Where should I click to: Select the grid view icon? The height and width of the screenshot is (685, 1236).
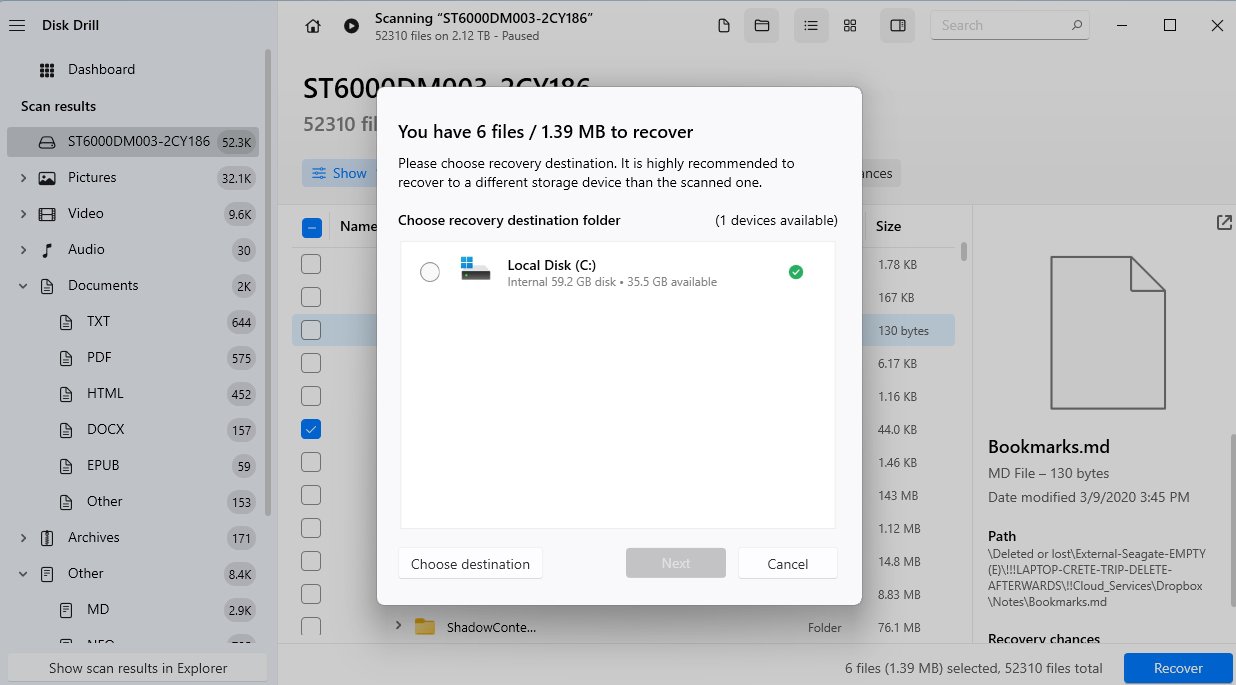[x=849, y=26]
